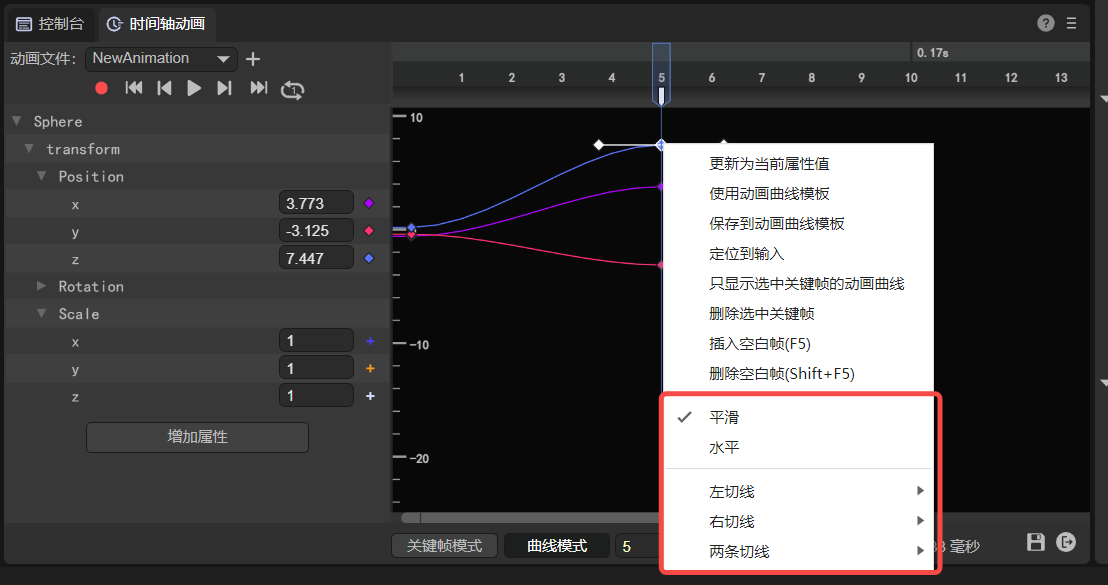Screen dimensions: 1108x585
Task: Jump to the first frame
Action: tap(133, 88)
